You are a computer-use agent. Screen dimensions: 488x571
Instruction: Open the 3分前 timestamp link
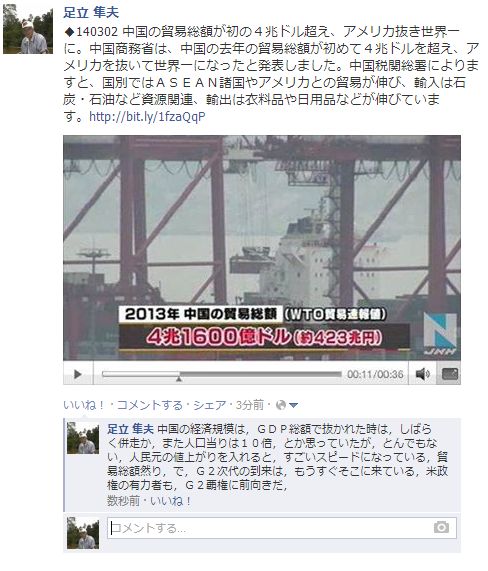[x=249, y=405]
